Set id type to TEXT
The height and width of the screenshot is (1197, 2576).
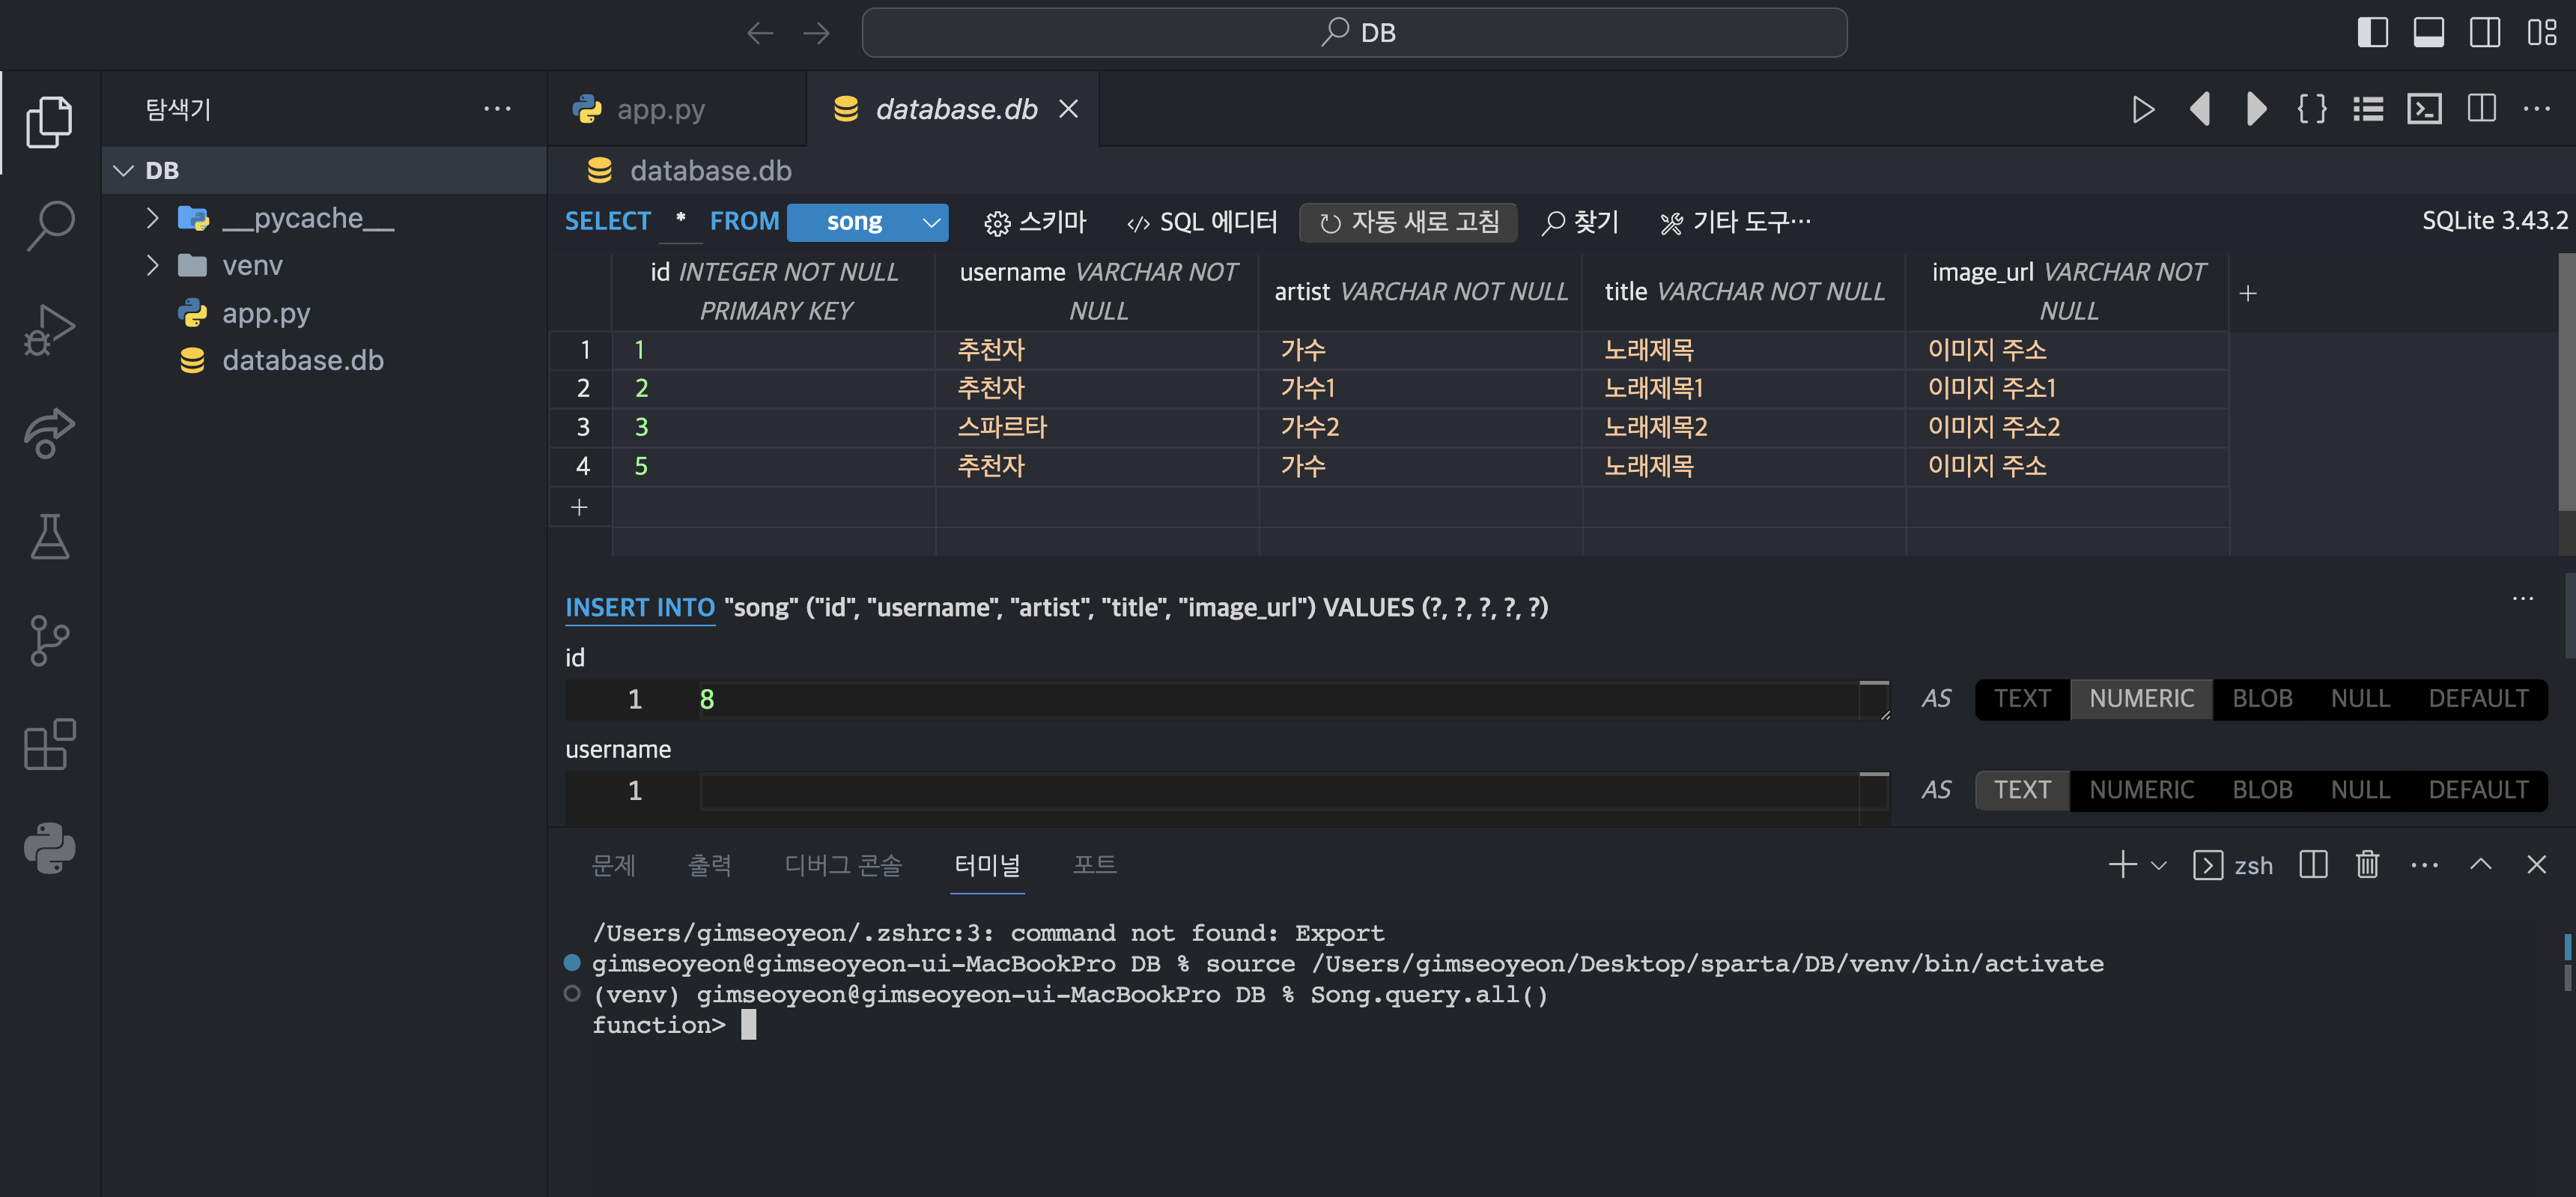2022,699
